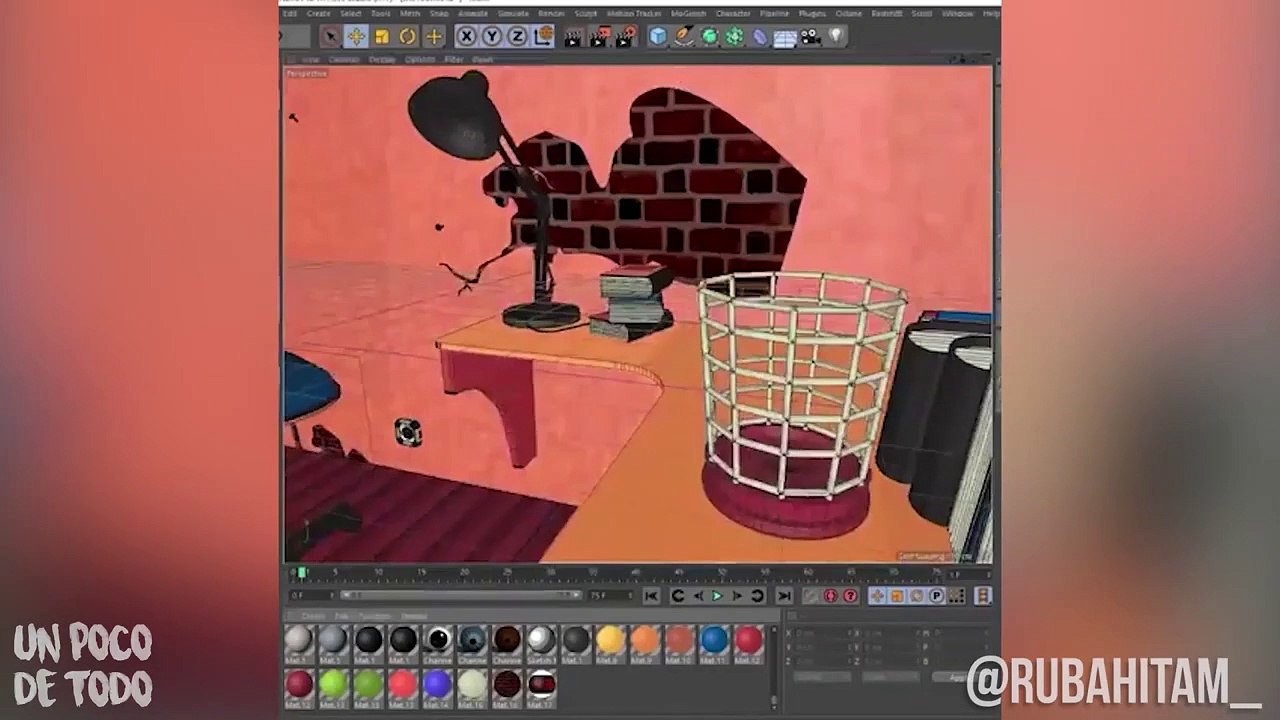Go to next key

point(757,596)
